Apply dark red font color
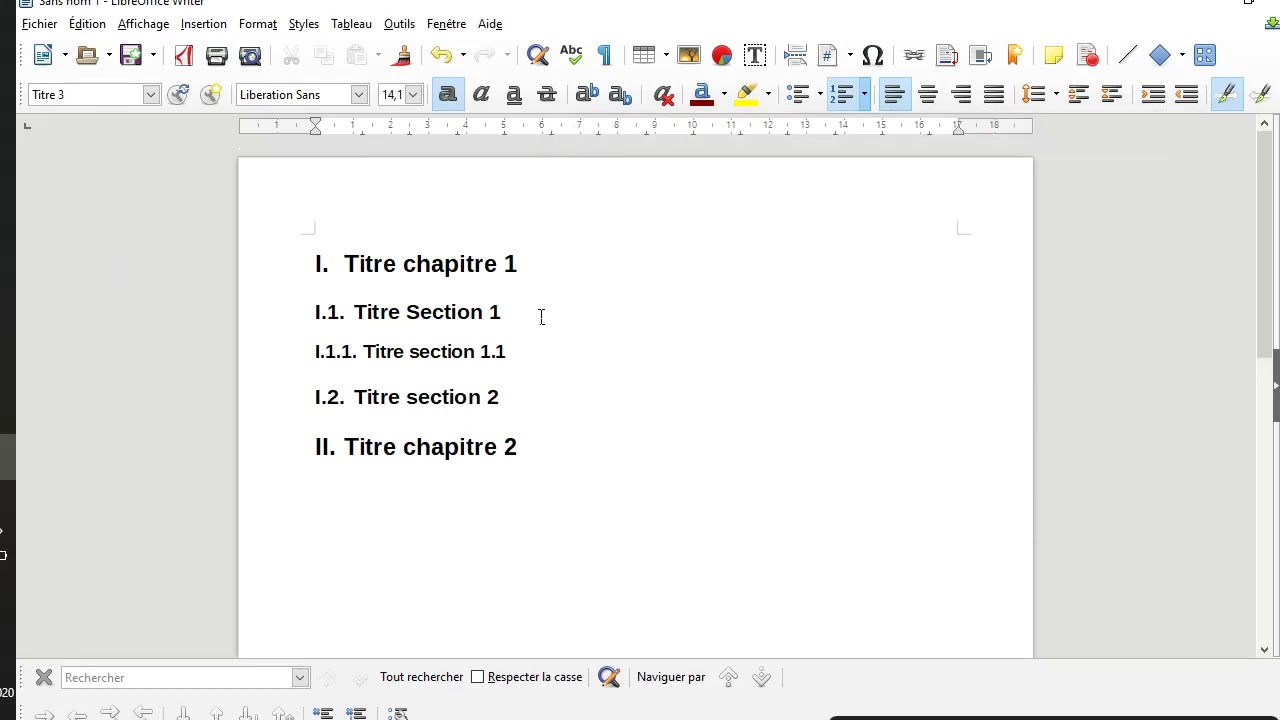 pyautogui.click(x=702, y=95)
